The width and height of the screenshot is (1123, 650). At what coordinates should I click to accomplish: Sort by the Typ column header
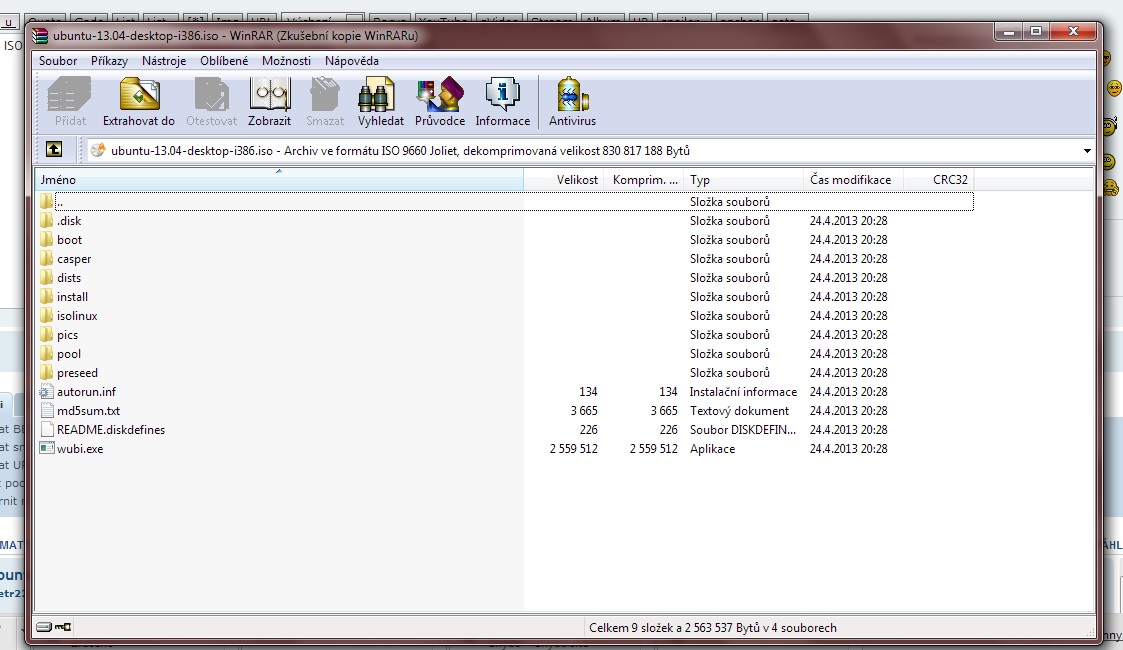click(743, 180)
